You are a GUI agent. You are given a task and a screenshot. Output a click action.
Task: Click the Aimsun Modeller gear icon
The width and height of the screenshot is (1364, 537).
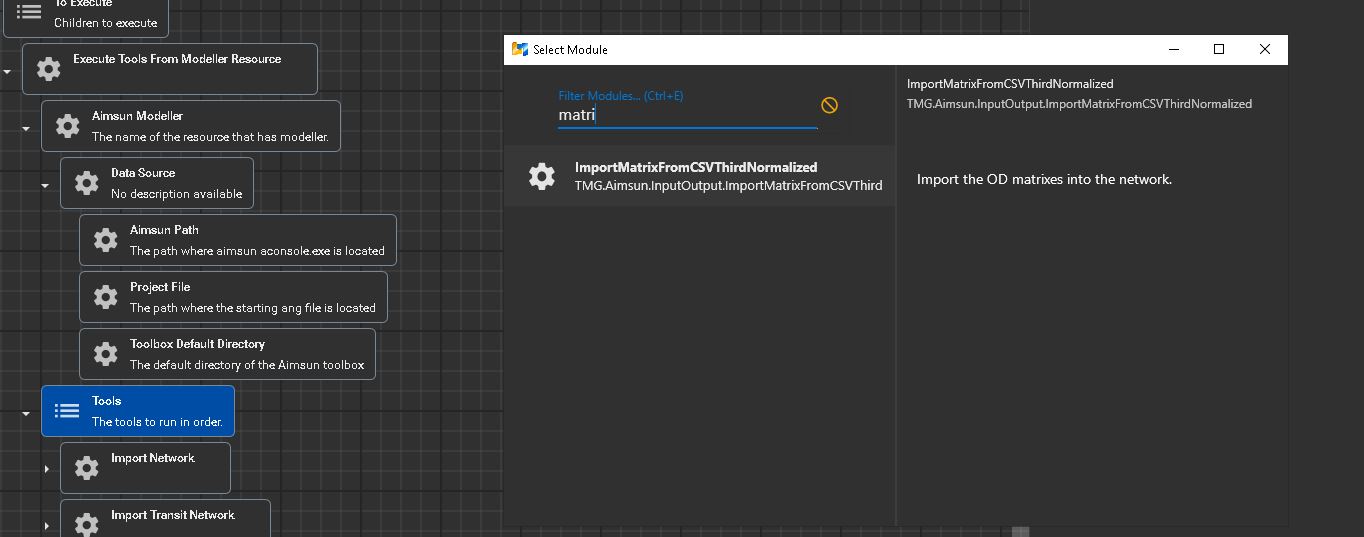(67, 126)
